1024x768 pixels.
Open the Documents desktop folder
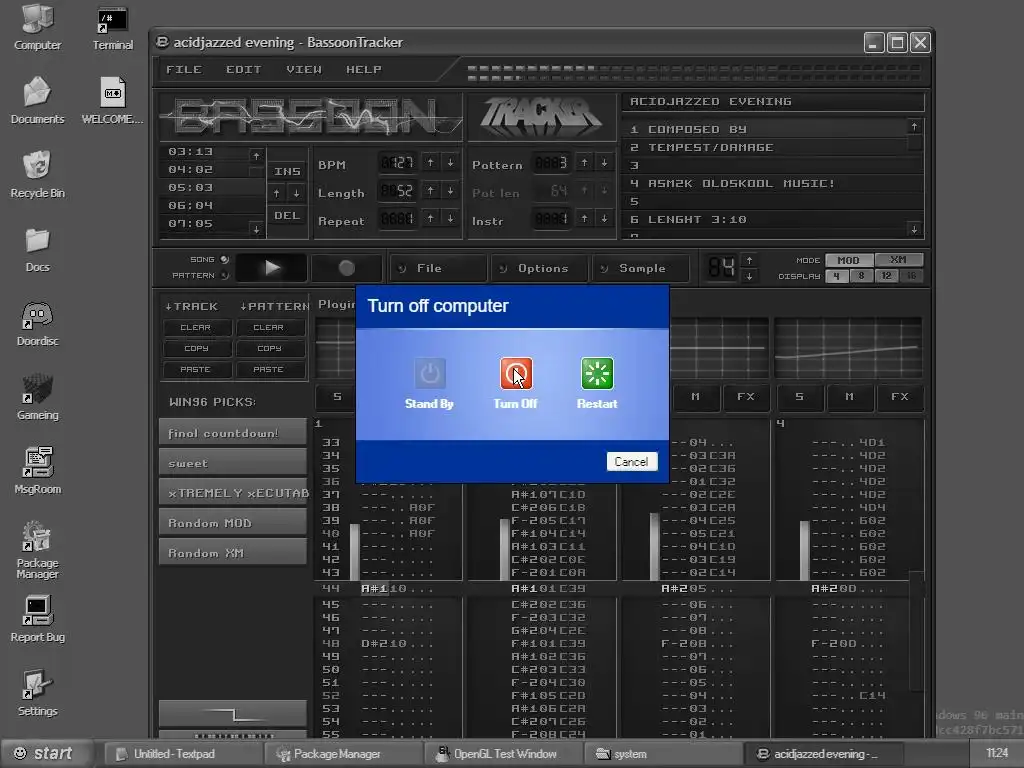37,101
